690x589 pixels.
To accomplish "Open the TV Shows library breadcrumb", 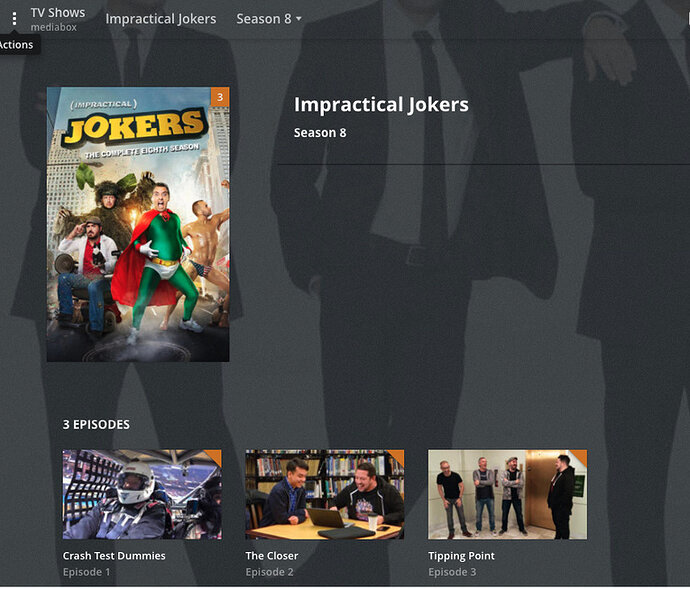I will (x=58, y=13).
